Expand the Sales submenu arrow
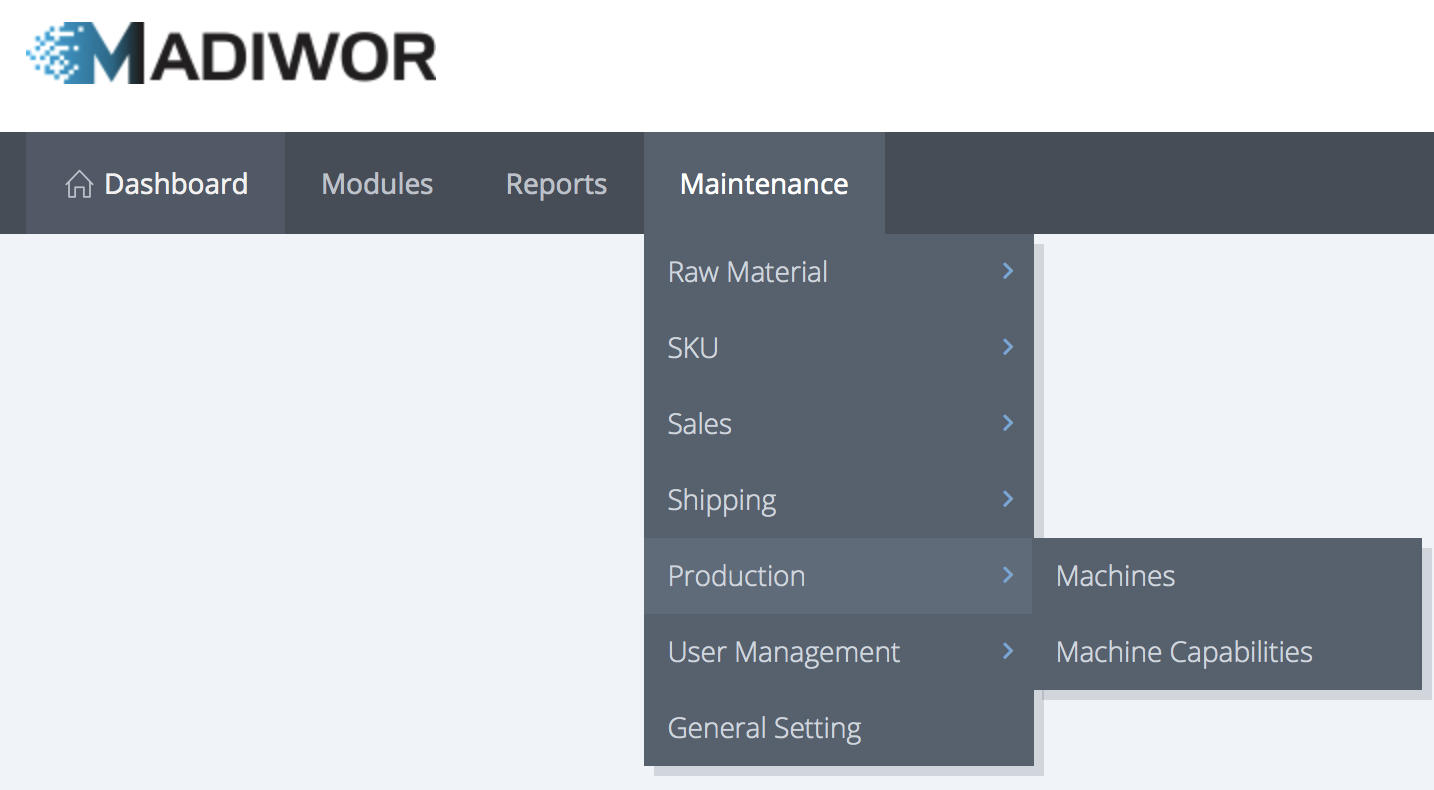Viewport: 1434px width, 790px height. (1008, 423)
